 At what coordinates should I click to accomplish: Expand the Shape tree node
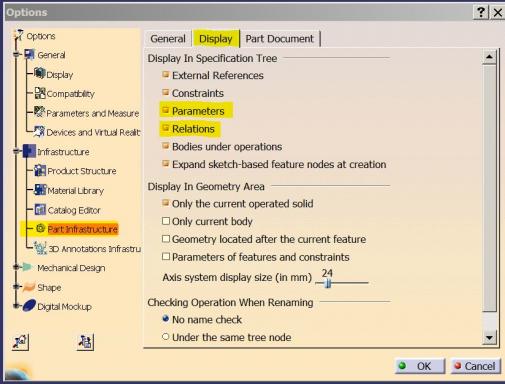click(x=16, y=287)
